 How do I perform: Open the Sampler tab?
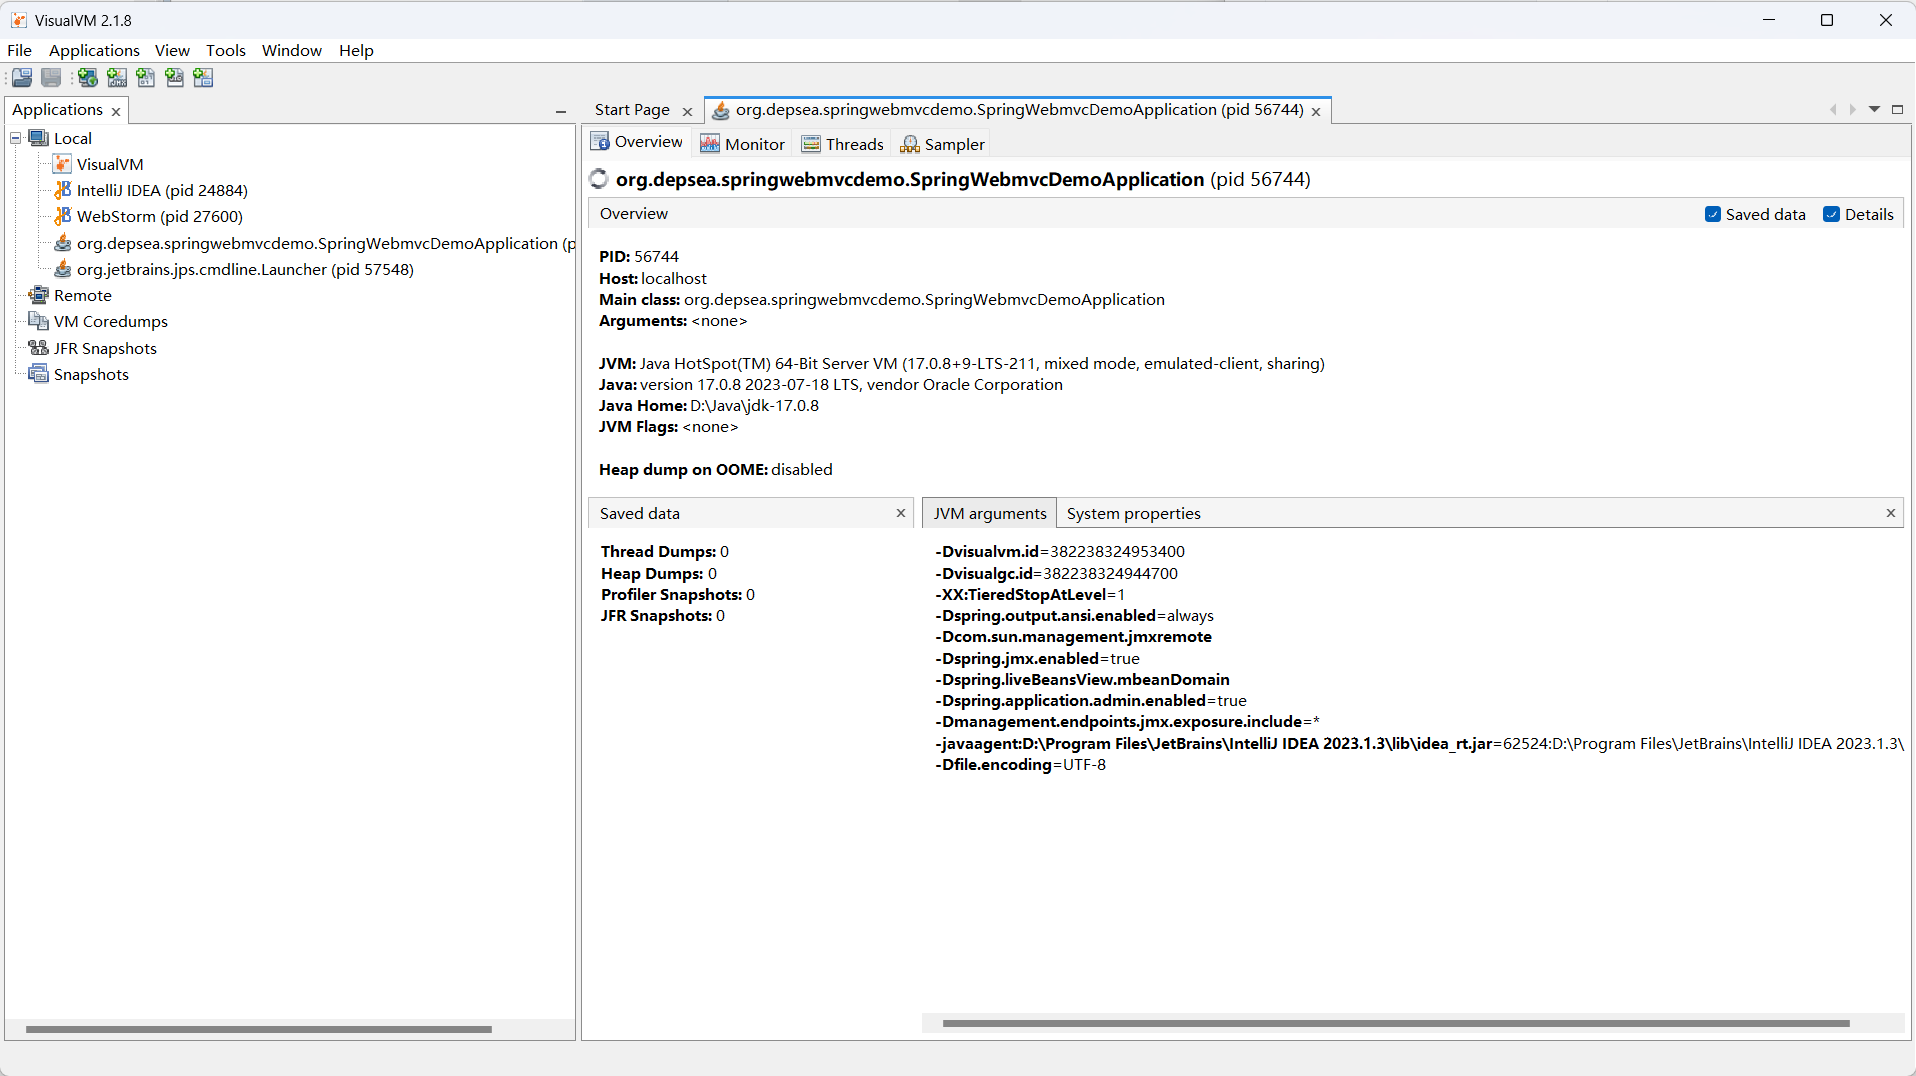pos(942,144)
